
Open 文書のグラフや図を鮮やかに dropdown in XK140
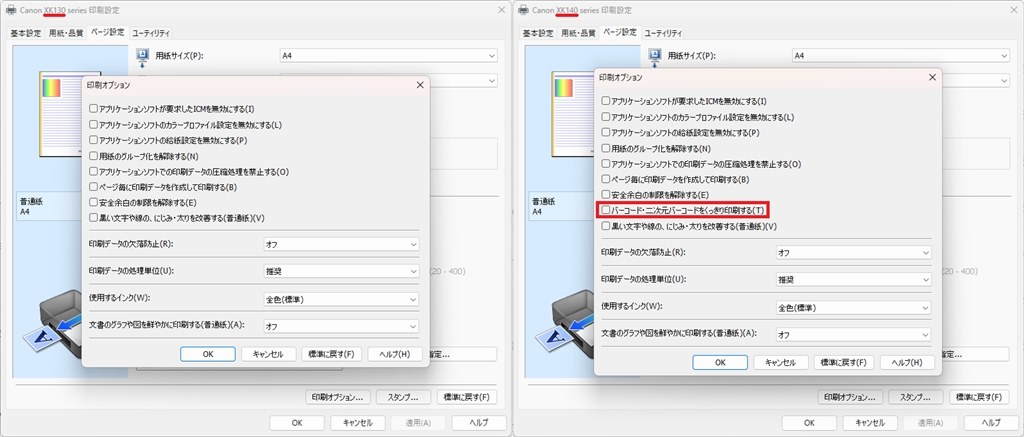point(853,334)
